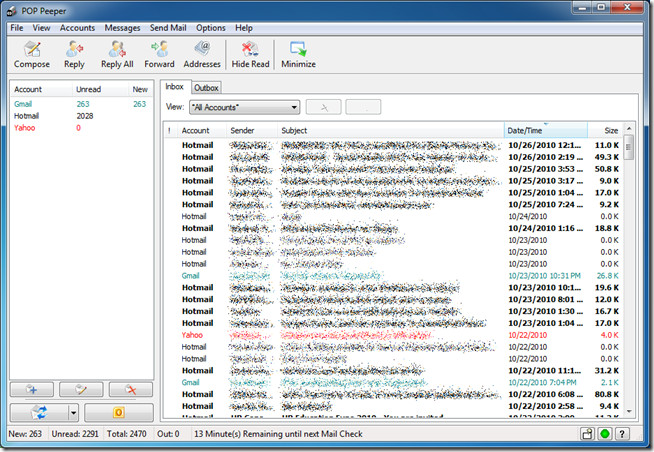Viewport: 654px width, 452px height.
Task: Click the Compose toolbar icon
Action: (x=32, y=55)
